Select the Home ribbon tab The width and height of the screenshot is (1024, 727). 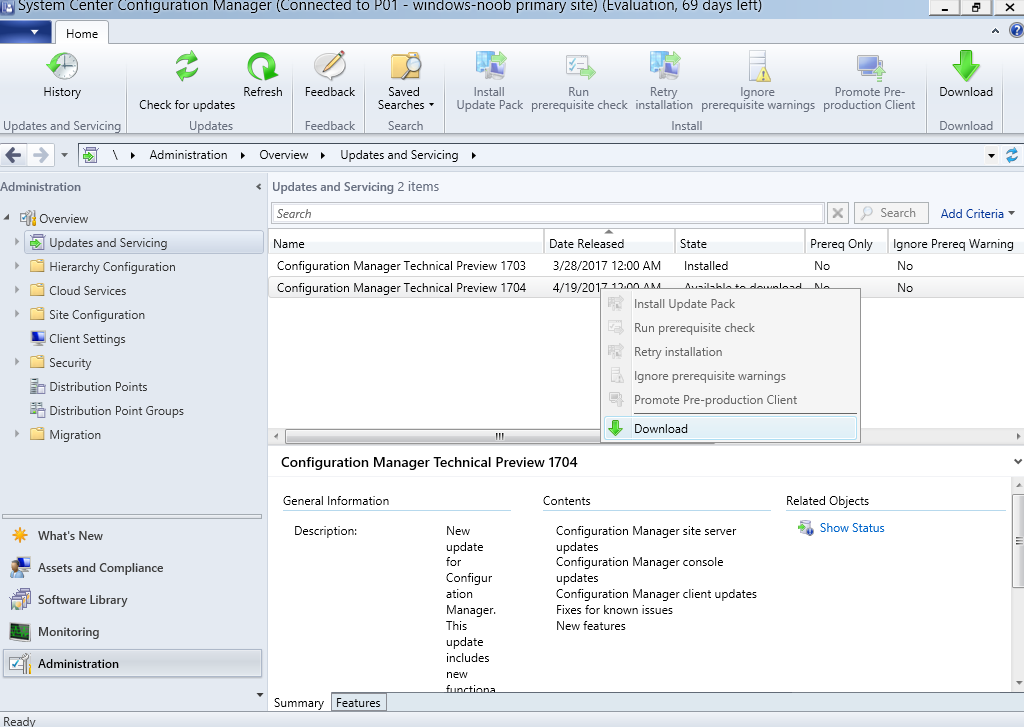82,33
